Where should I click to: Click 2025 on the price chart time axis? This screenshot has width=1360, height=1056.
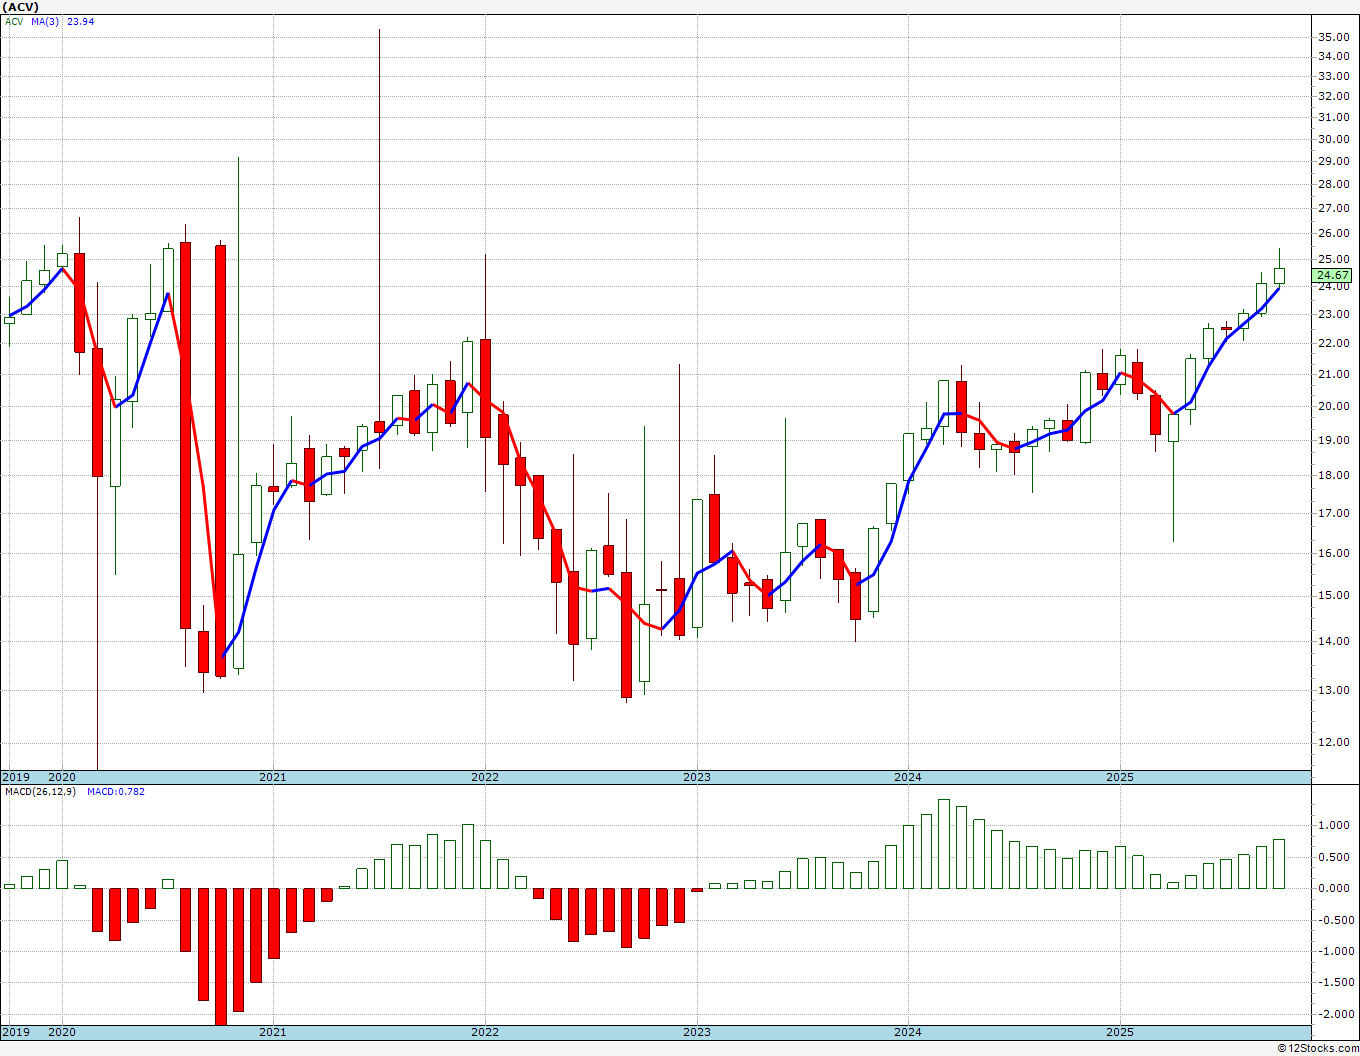pyautogui.click(x=1120, y=777)
